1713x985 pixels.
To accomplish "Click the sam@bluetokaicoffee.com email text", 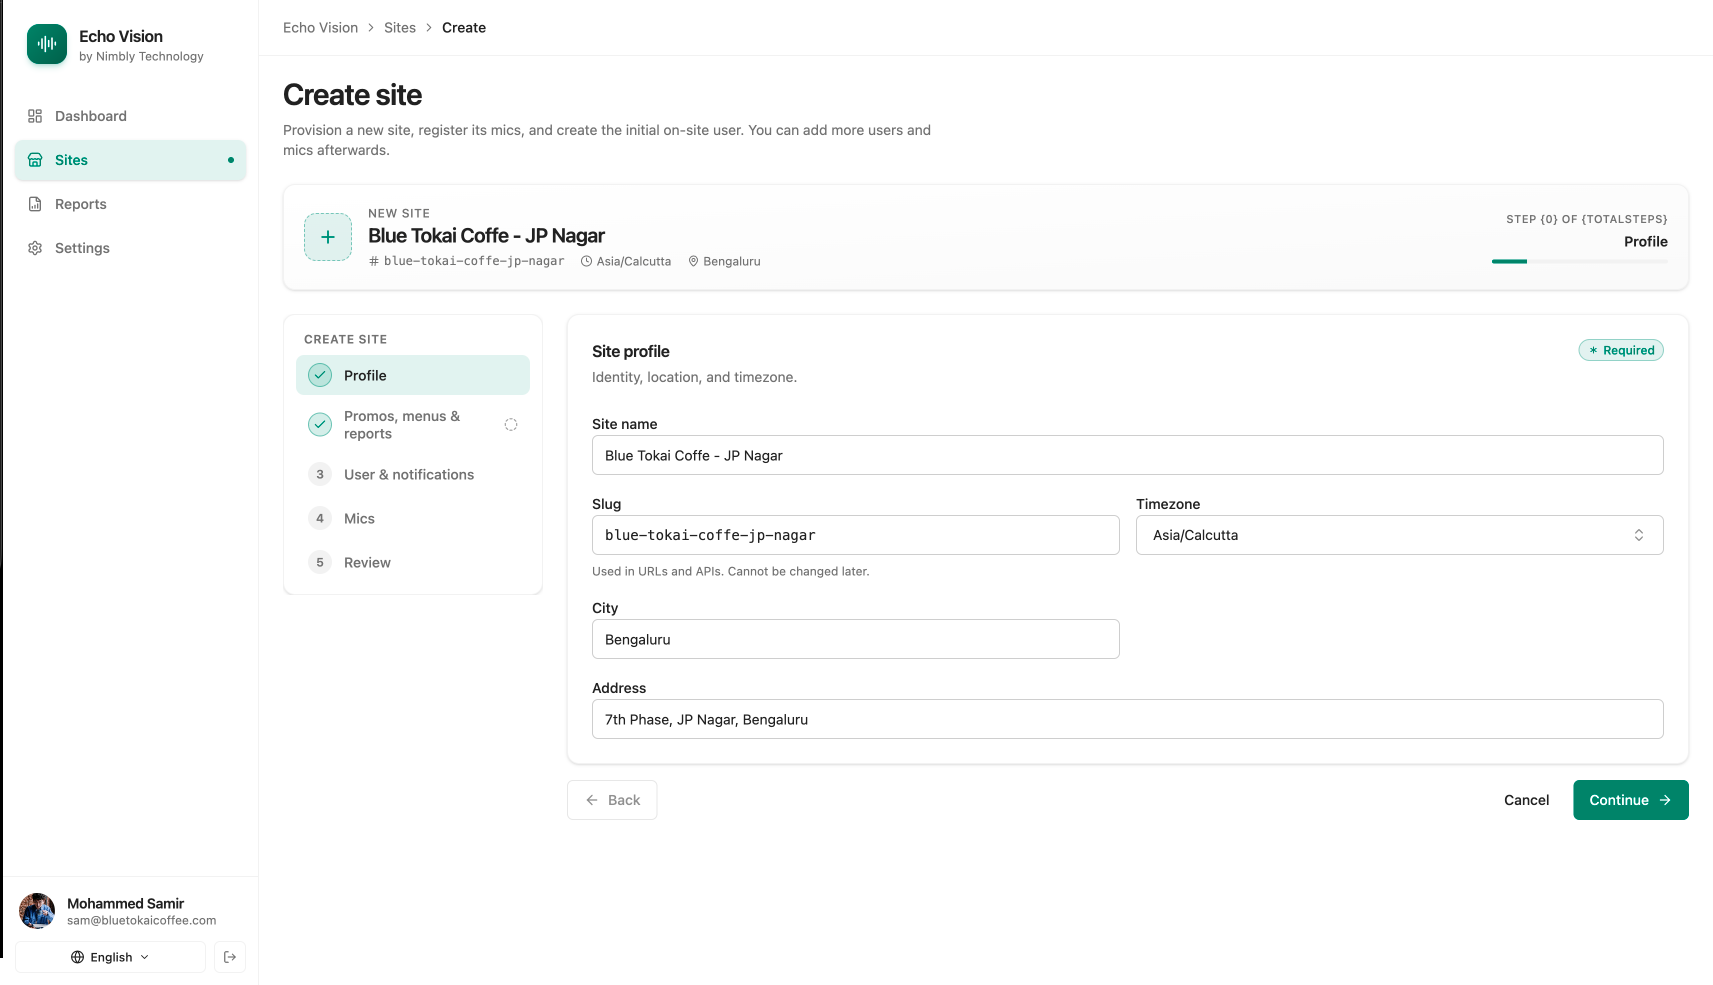I will (x=141, y=921).
